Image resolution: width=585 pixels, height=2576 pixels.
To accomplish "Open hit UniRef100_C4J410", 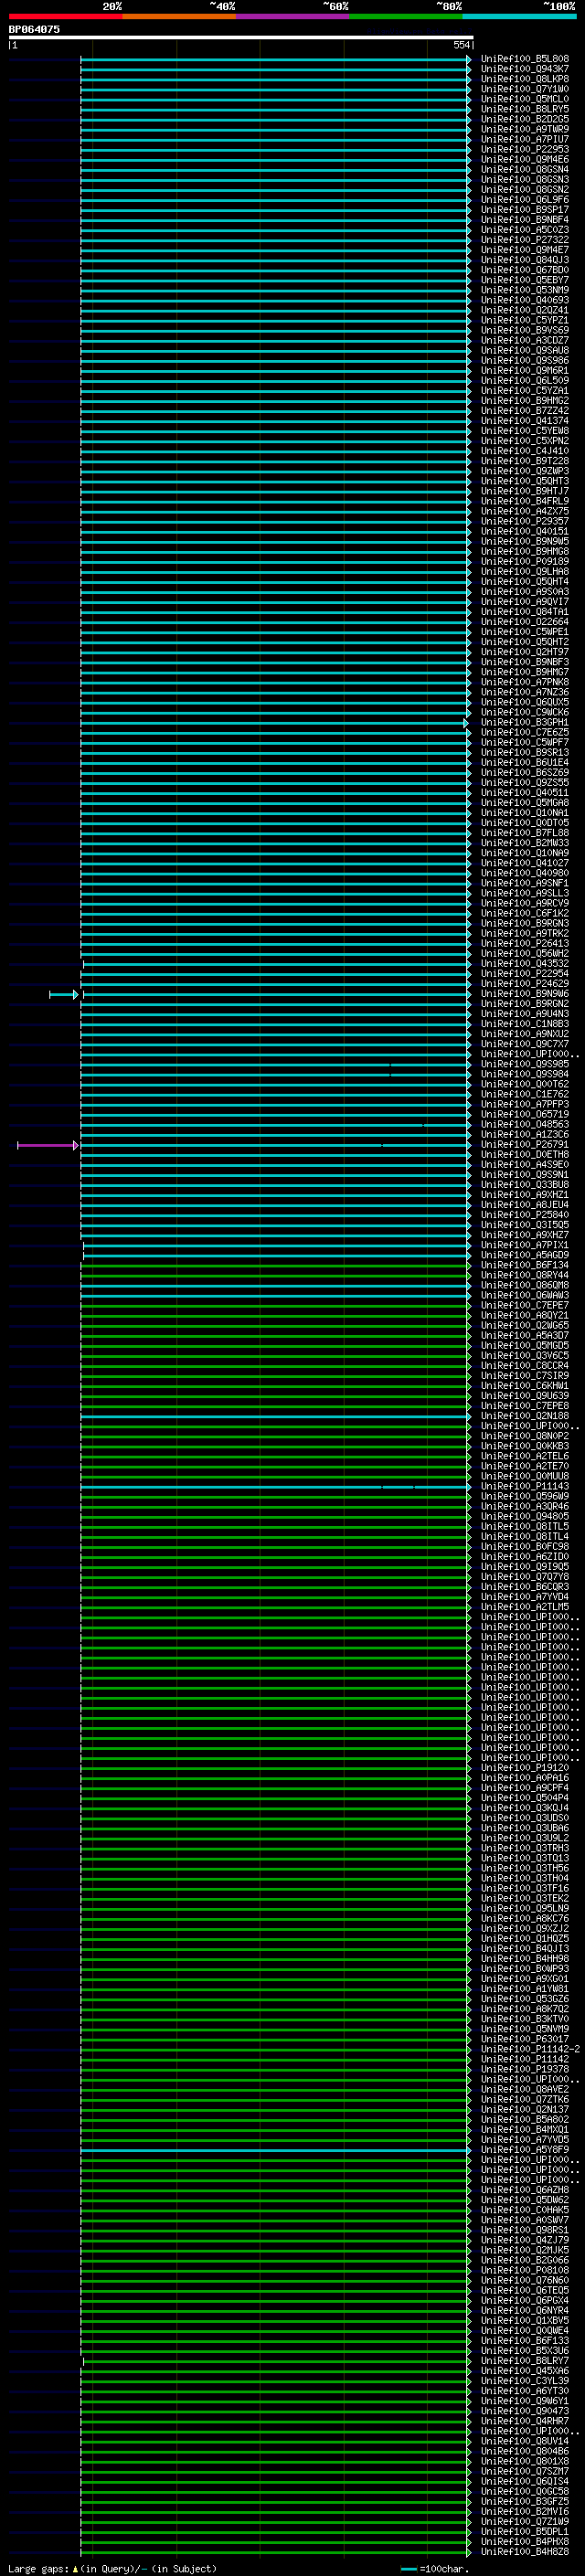I will [x=525, y=451].
